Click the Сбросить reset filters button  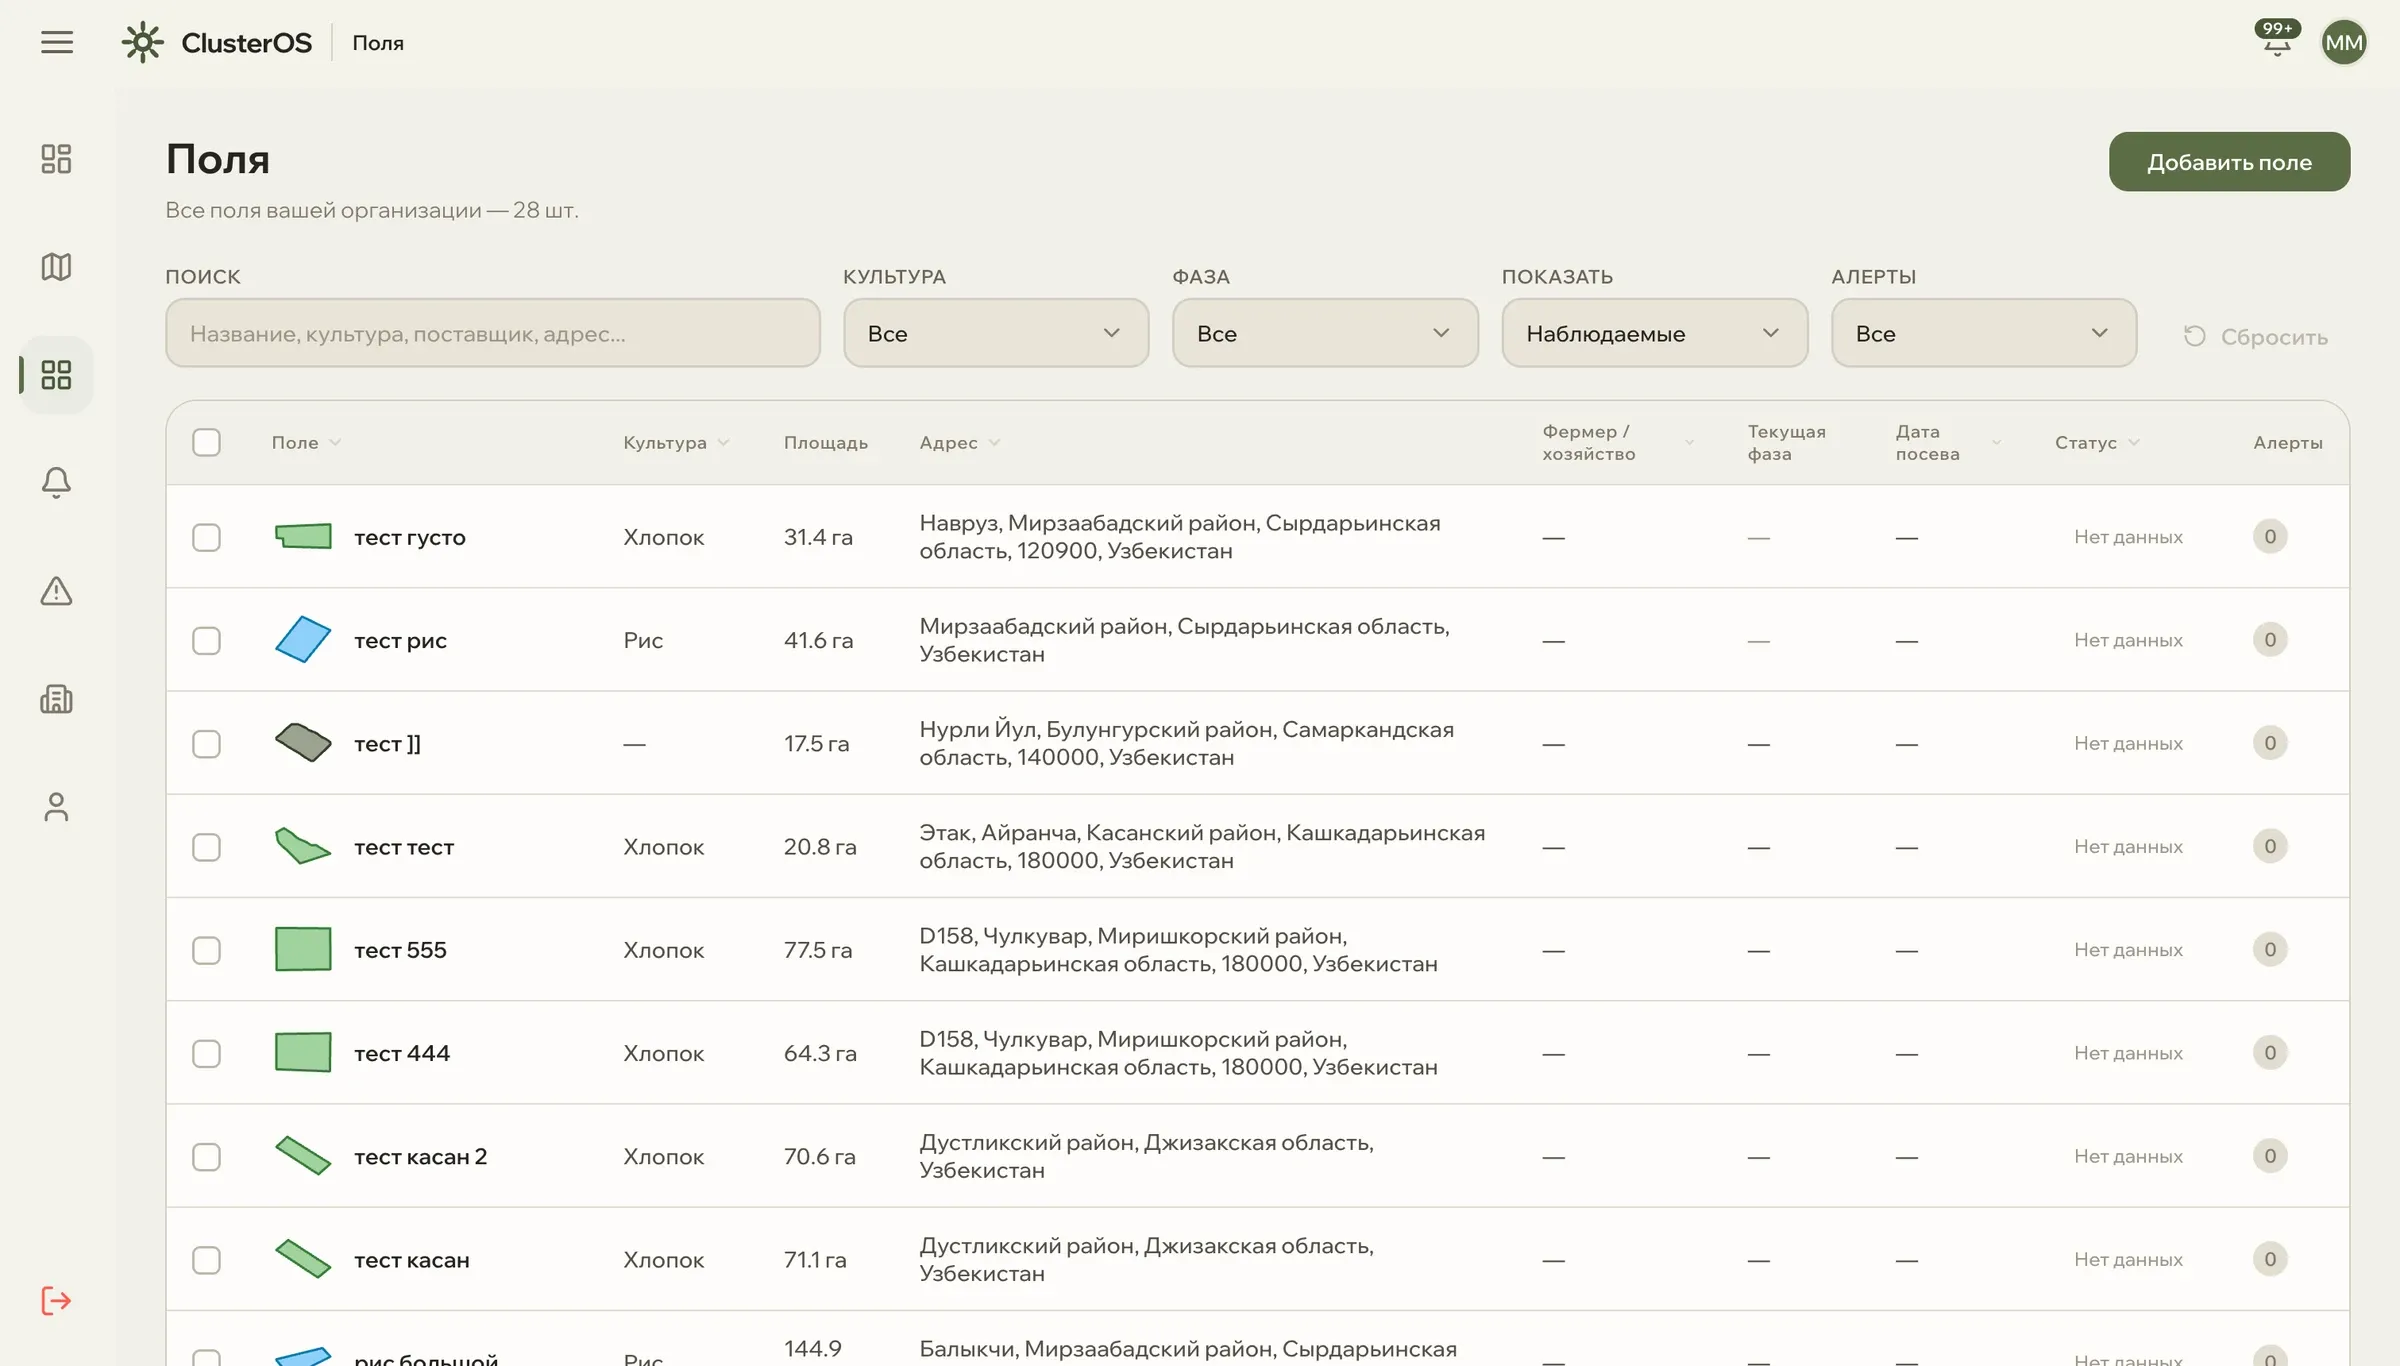(2255, 337)
